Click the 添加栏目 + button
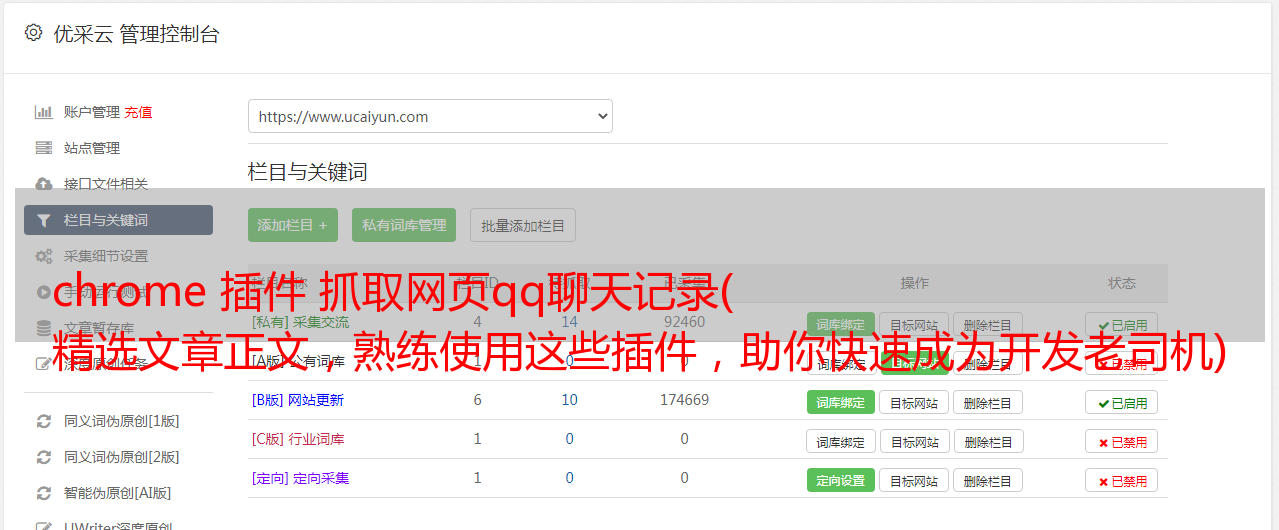Image resolution: width=1279 pixels, height=530 pixels. 293,225
